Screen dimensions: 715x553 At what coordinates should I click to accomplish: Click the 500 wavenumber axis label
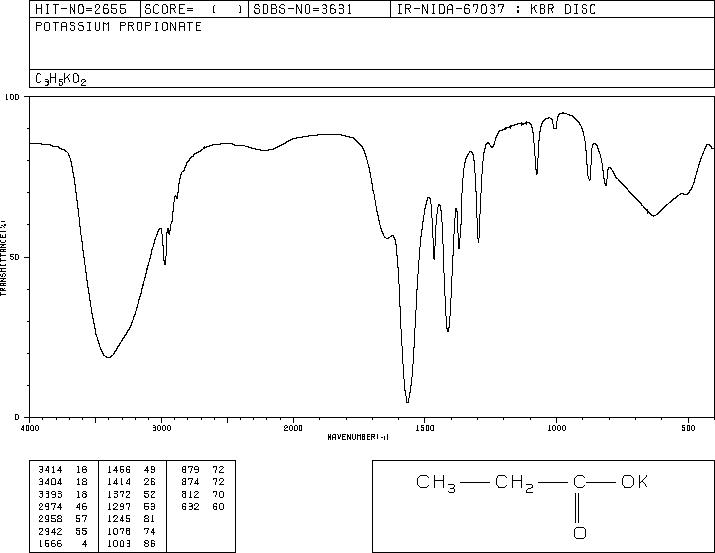[x=688, y=428]
